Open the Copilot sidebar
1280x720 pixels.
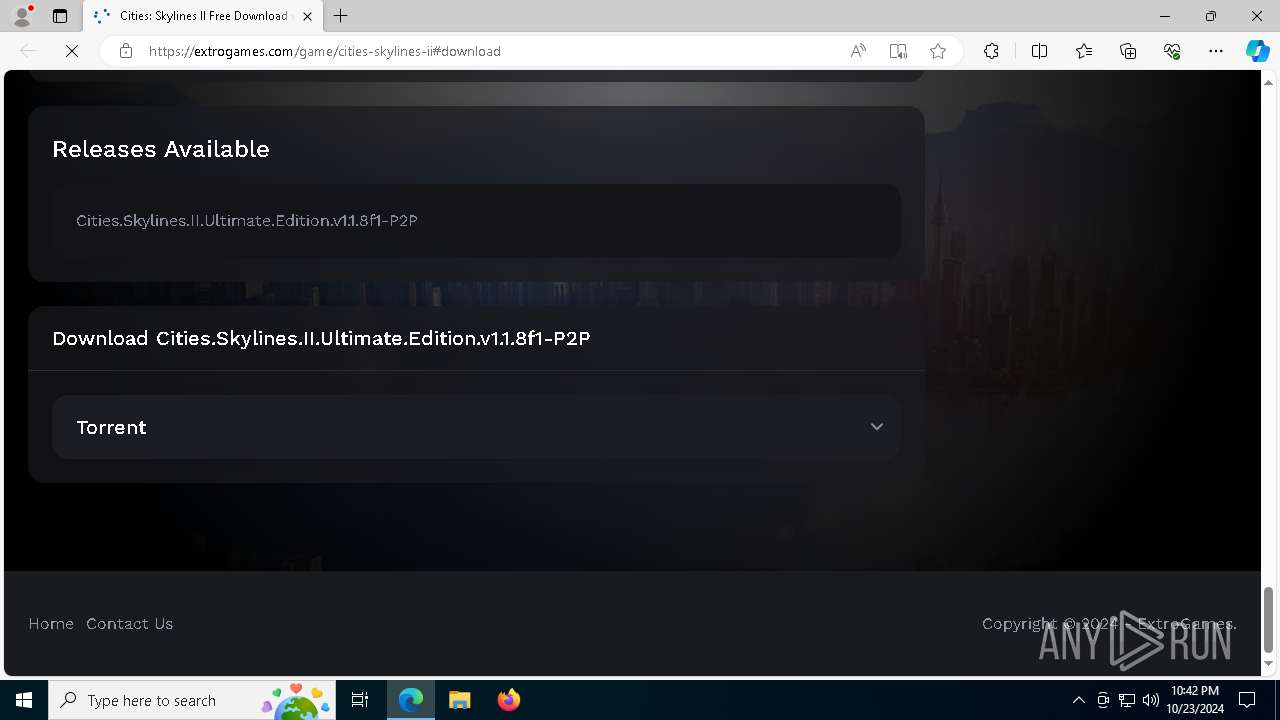pyautogui.click(x=1257, y=51)
